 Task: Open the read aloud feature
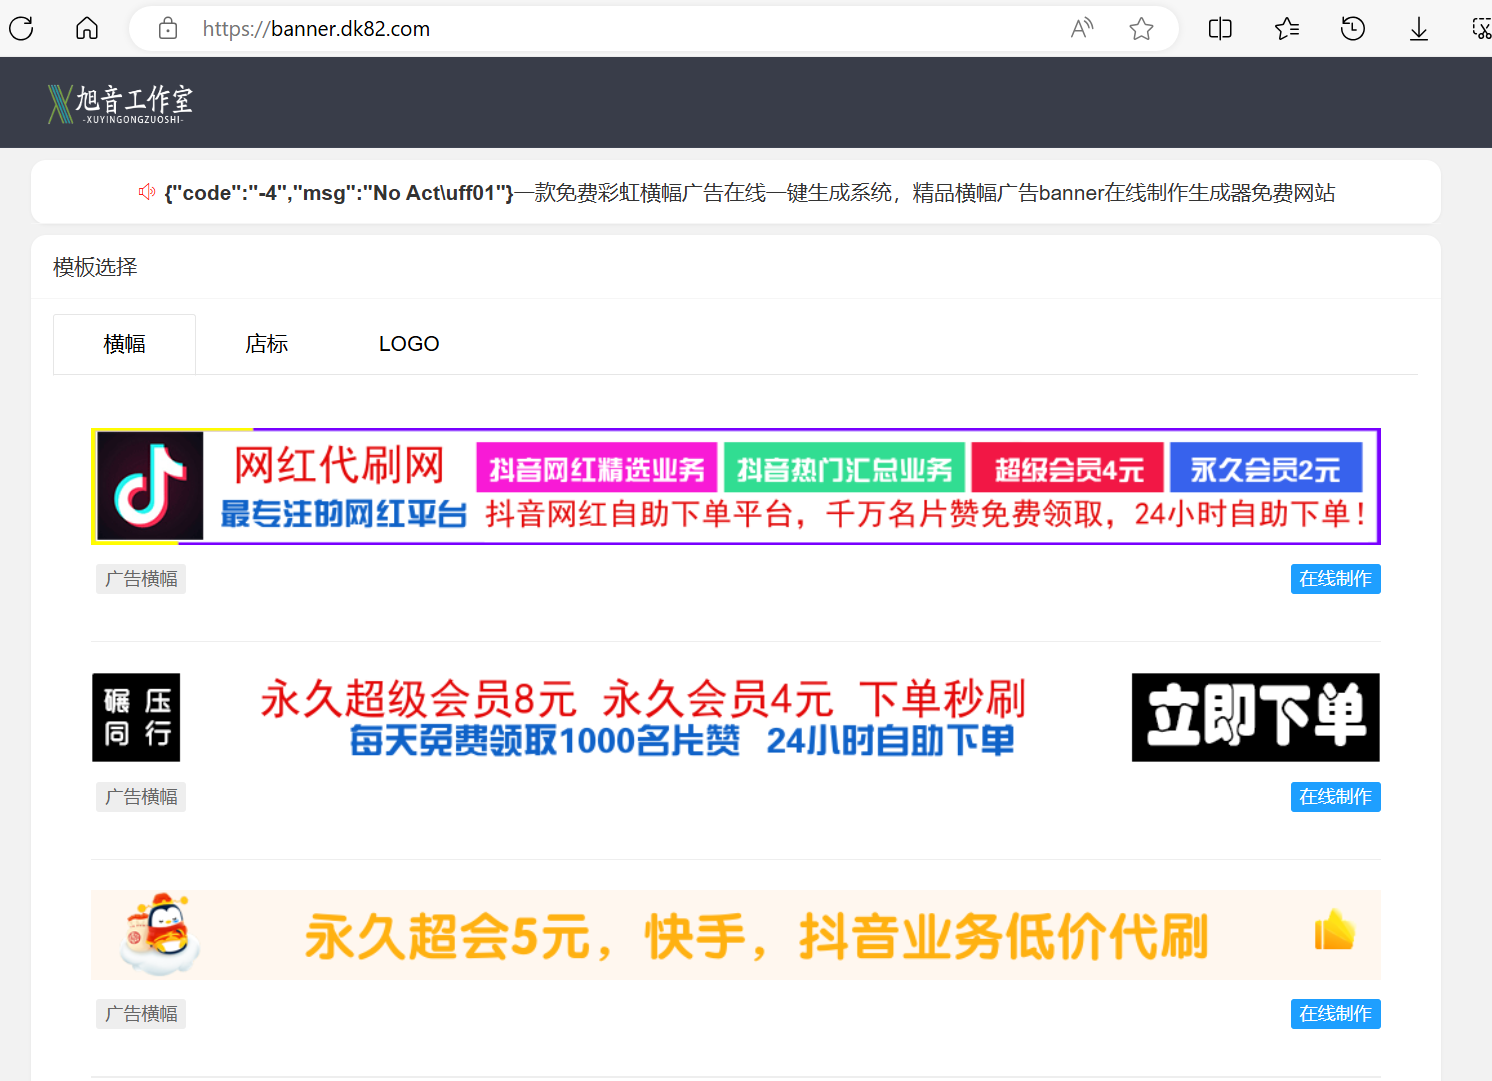(1082, 29)
